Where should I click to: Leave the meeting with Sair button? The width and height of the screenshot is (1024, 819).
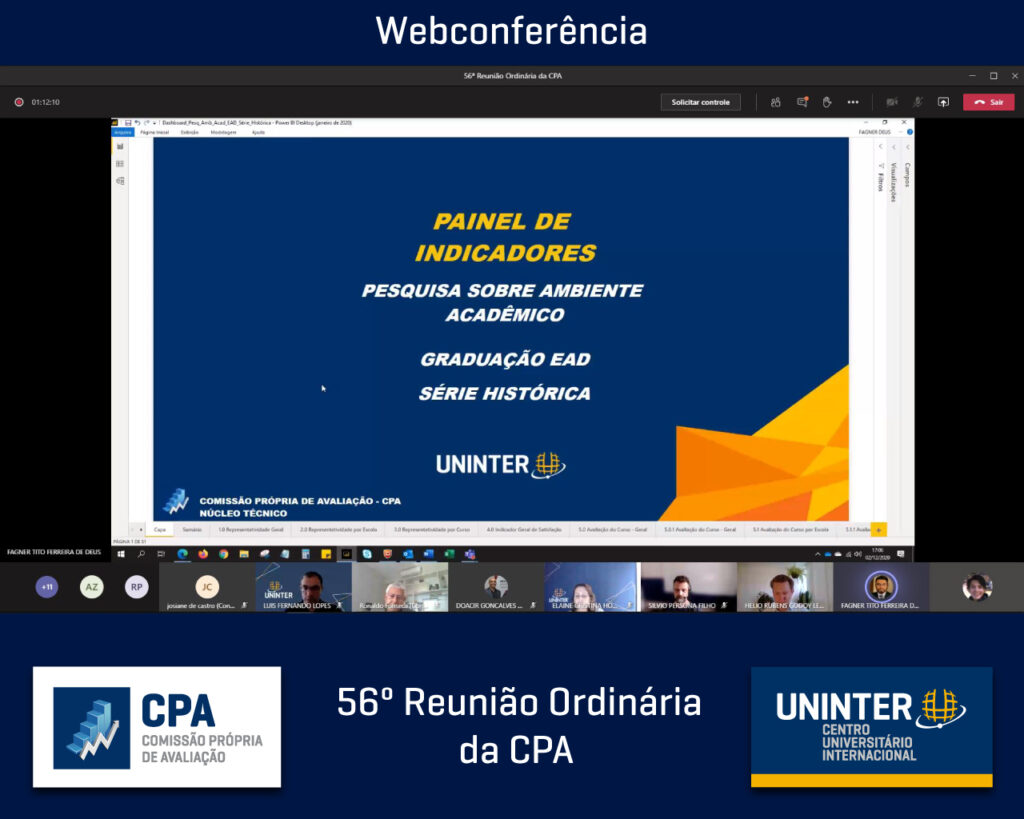click(988, 102)
